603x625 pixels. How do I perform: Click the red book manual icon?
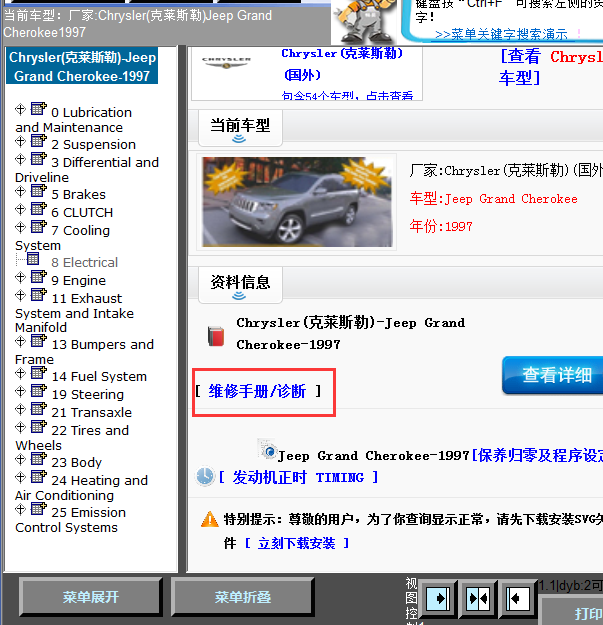[x=216, y=336]
